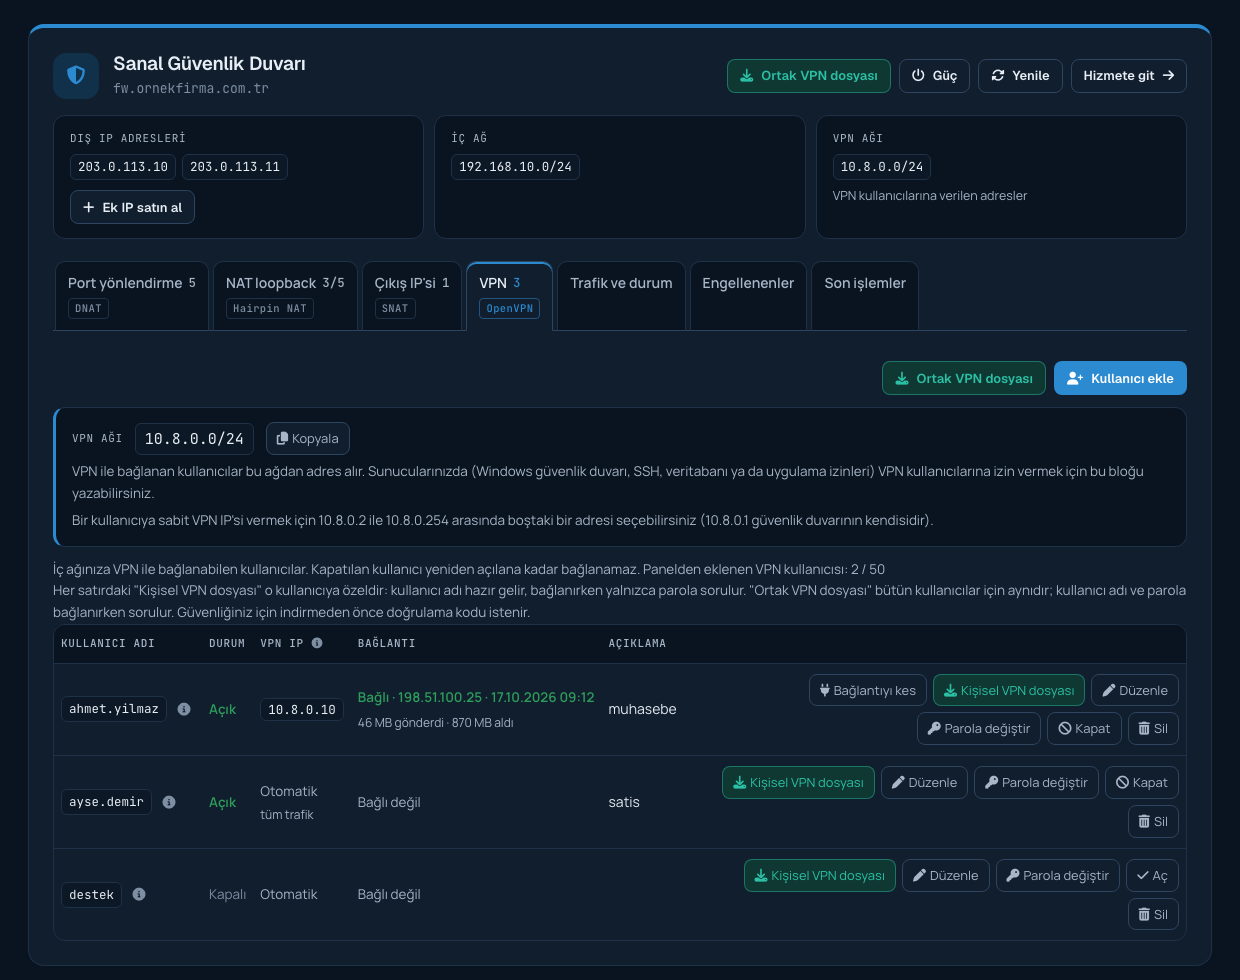
Task: Delete the ahmet.yilmaz user with Sil
Action: (x=1153, y=728)
